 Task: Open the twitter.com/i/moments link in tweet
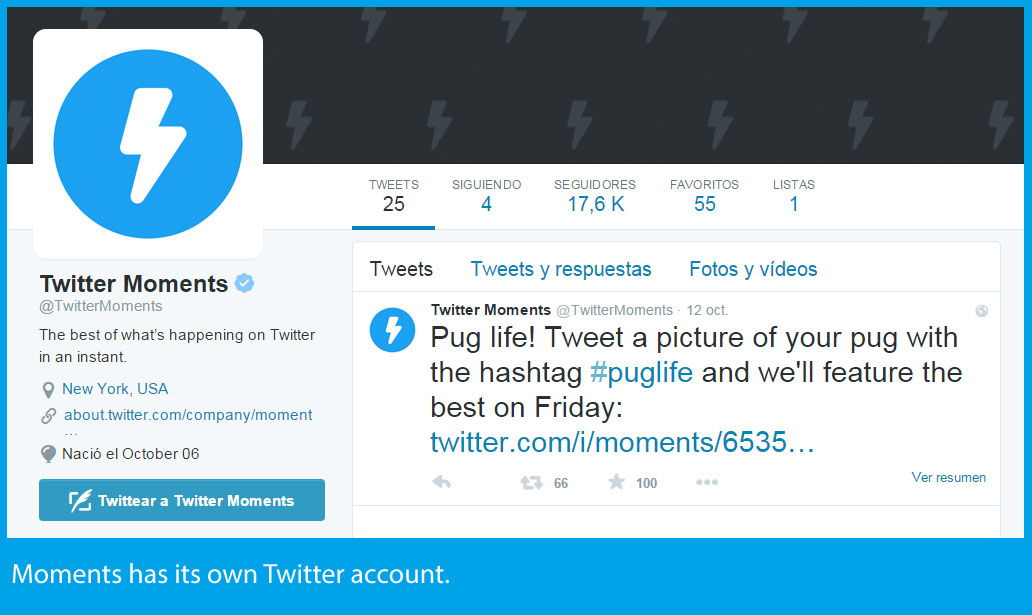[622, 442]
